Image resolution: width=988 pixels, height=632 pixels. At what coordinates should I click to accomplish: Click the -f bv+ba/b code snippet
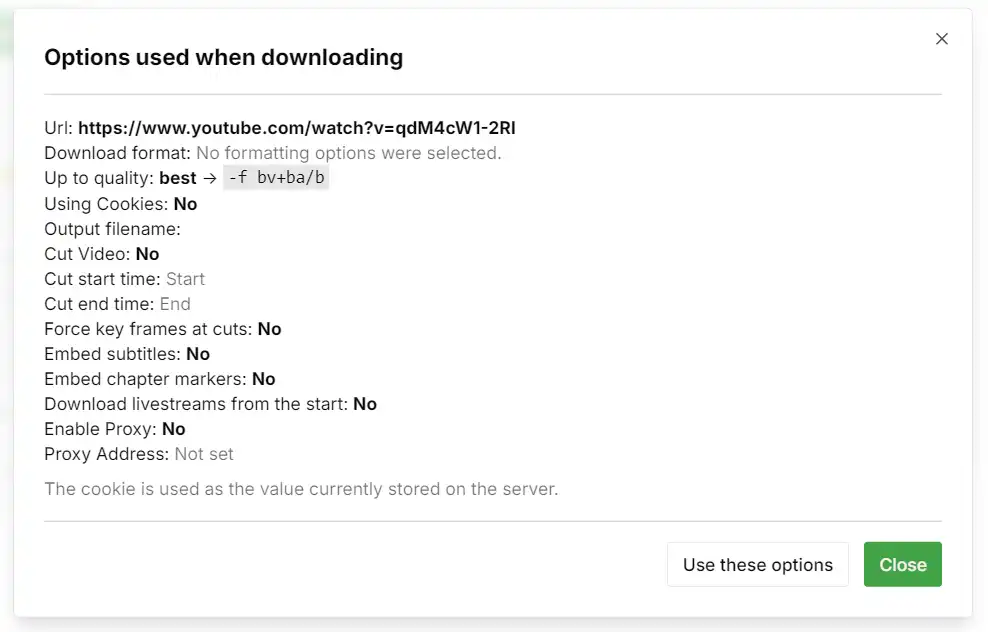[x=275, y=179]
